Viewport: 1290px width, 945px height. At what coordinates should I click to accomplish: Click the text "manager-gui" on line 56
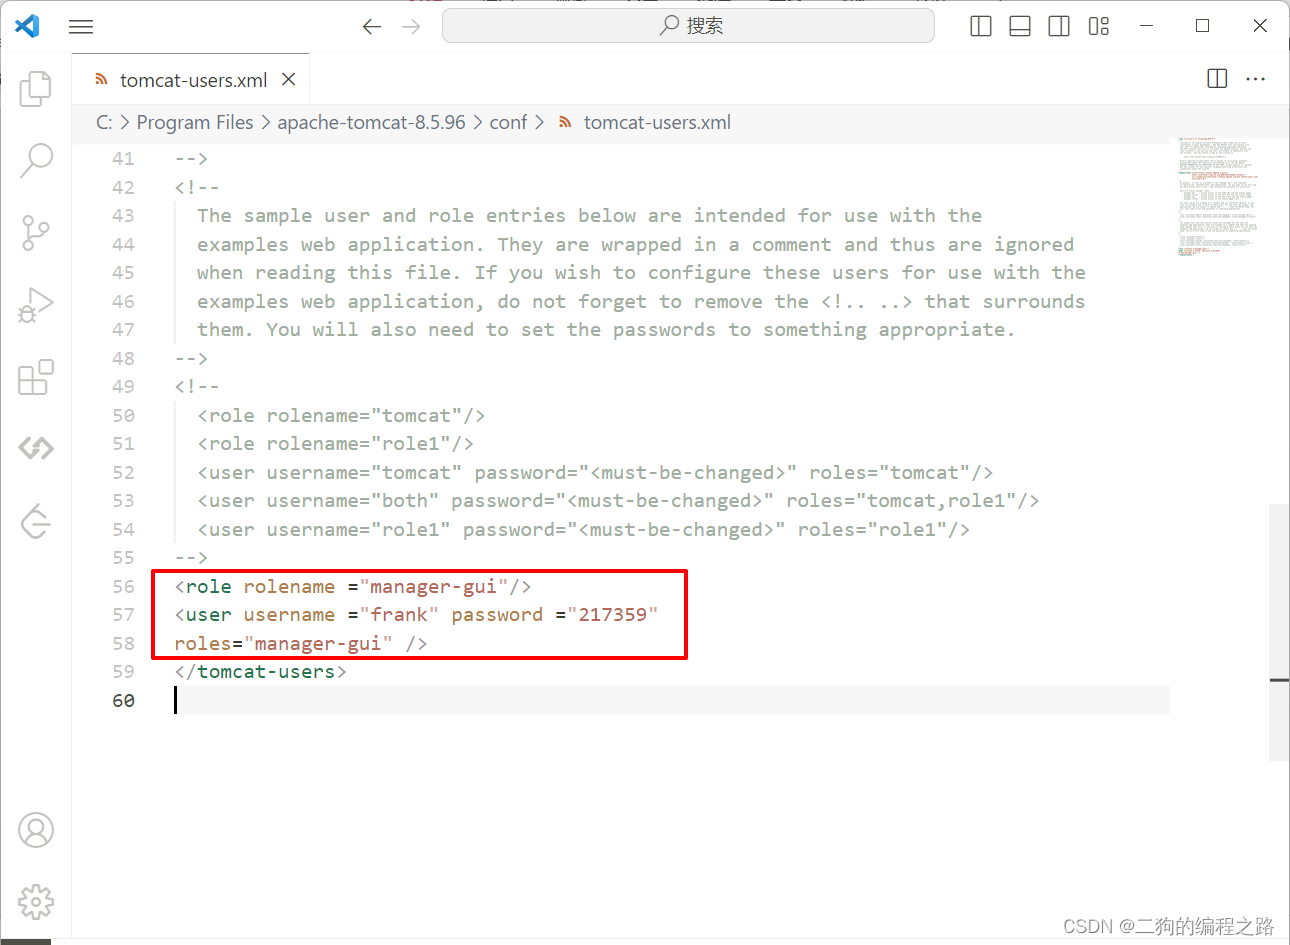click(433, 586)
